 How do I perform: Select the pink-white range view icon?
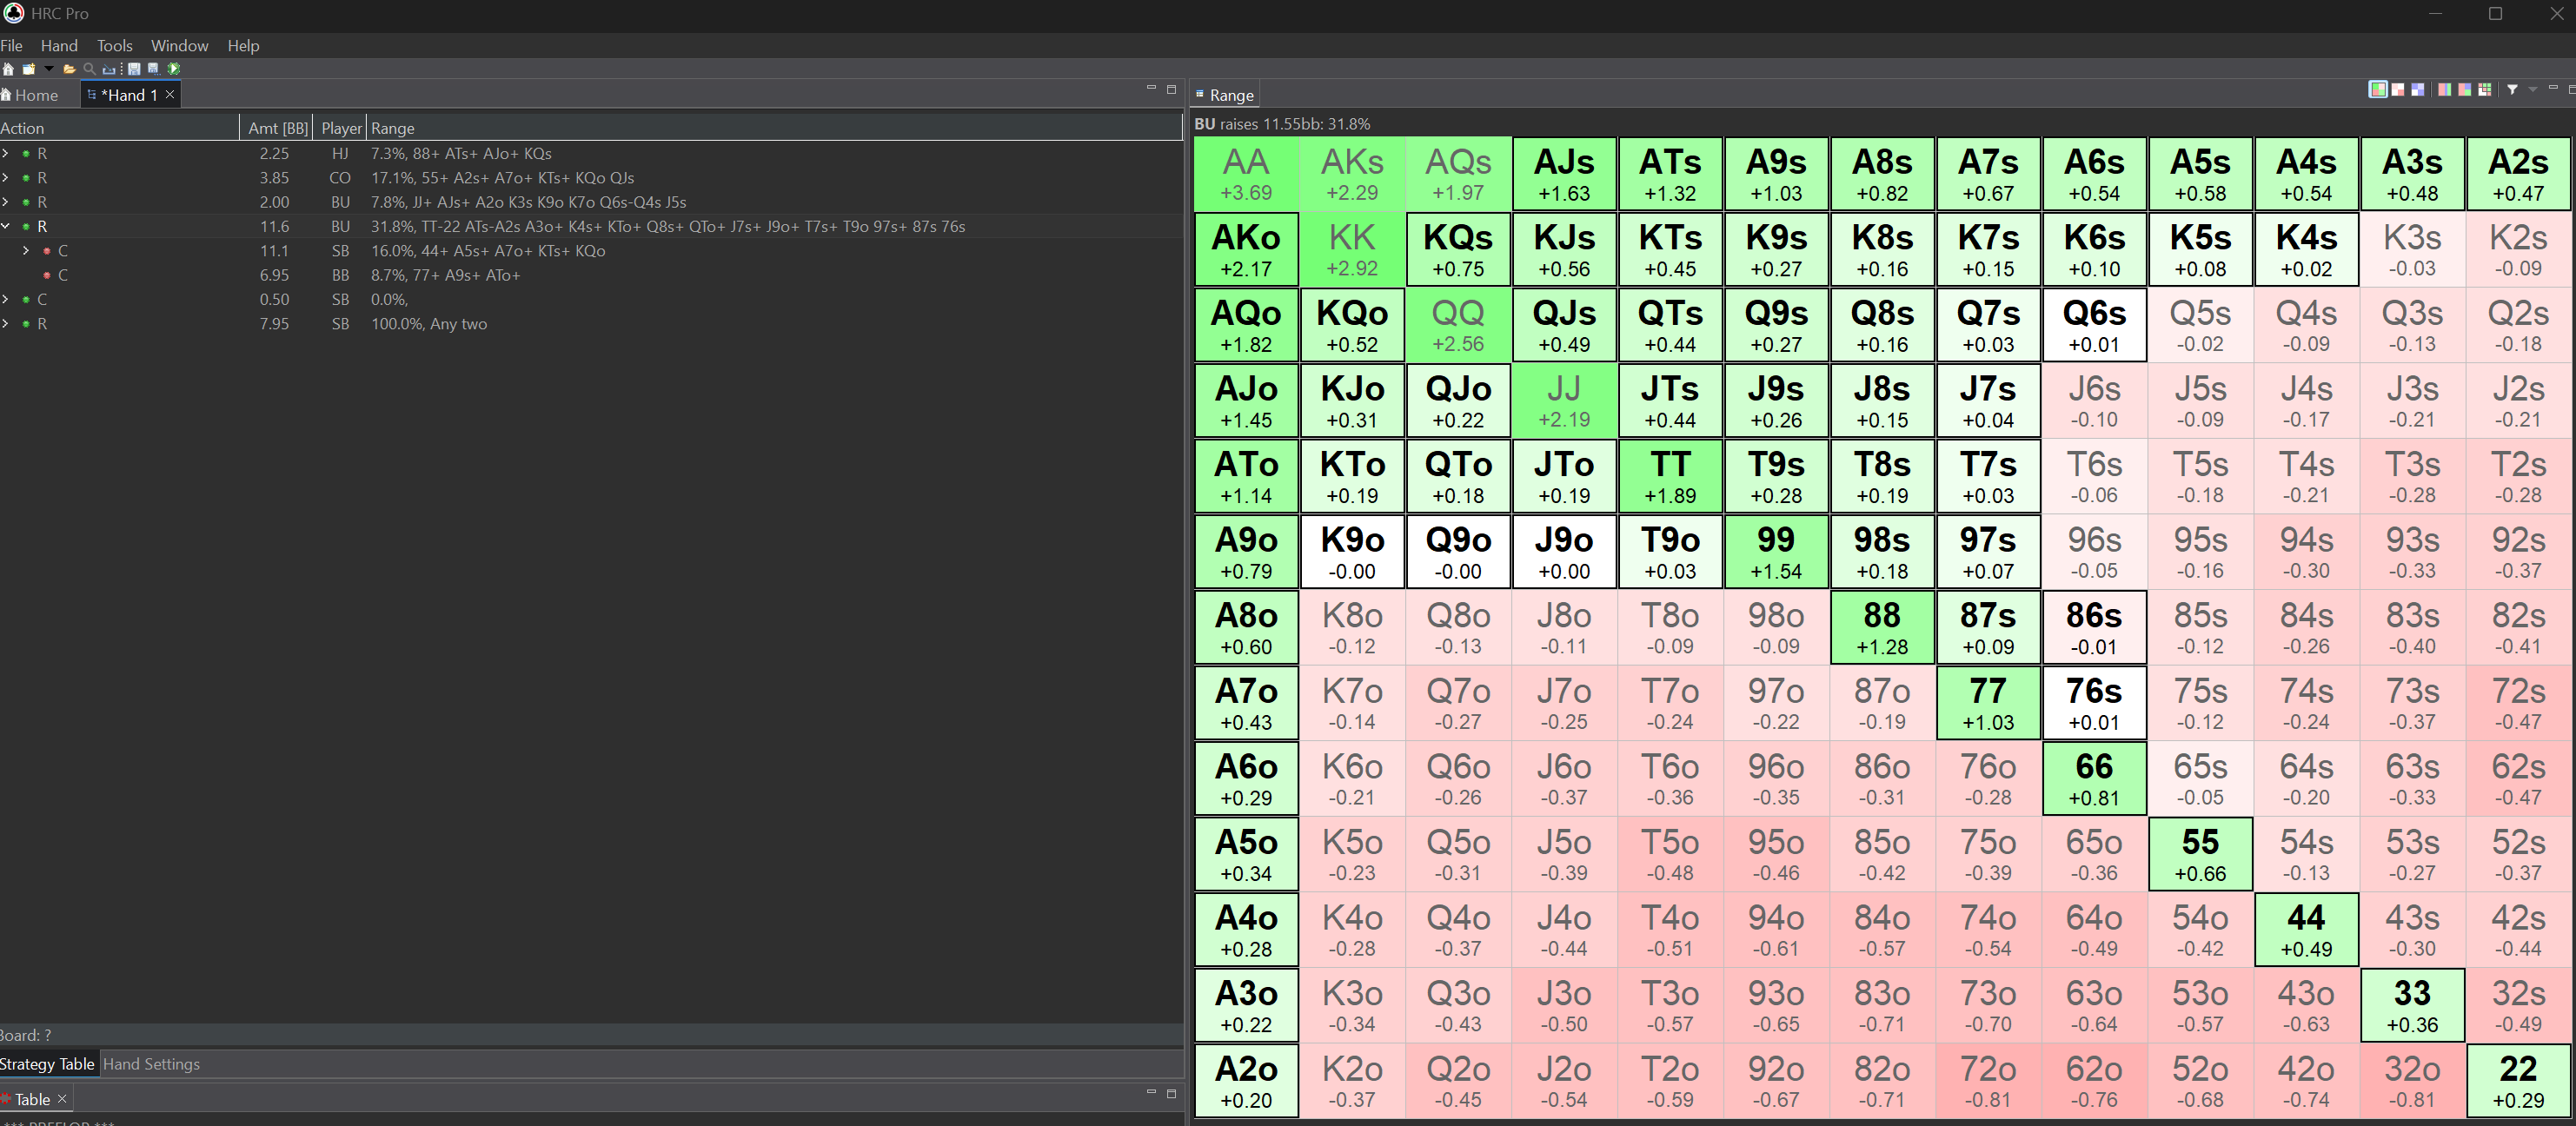coord(2398,89)
